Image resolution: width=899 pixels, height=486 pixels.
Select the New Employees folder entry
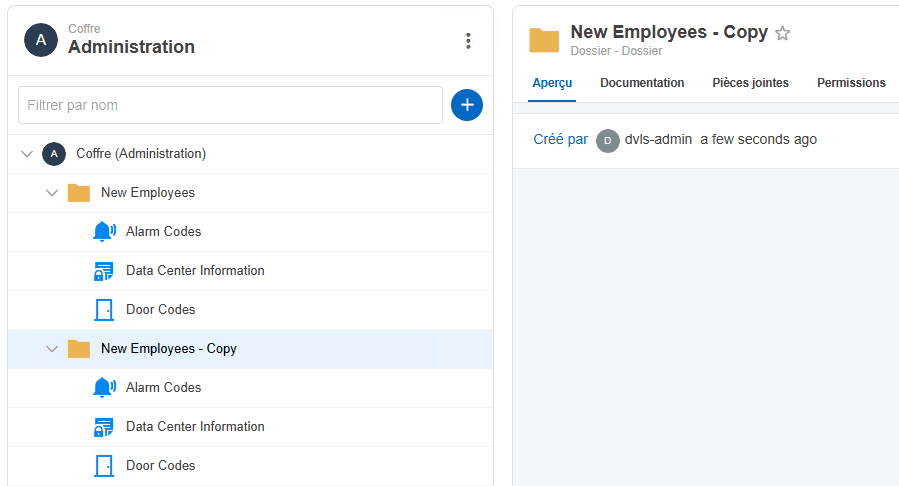(148, 193)
